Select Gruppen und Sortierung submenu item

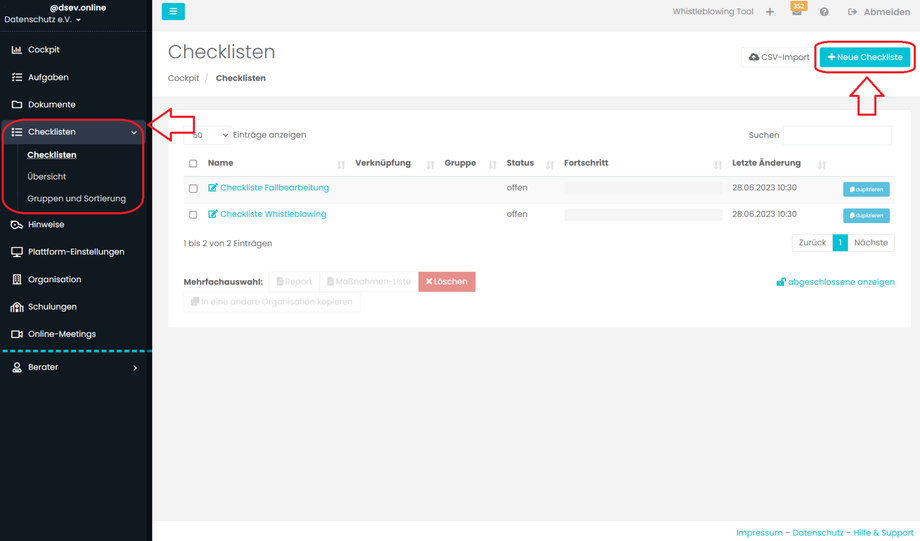77,198
